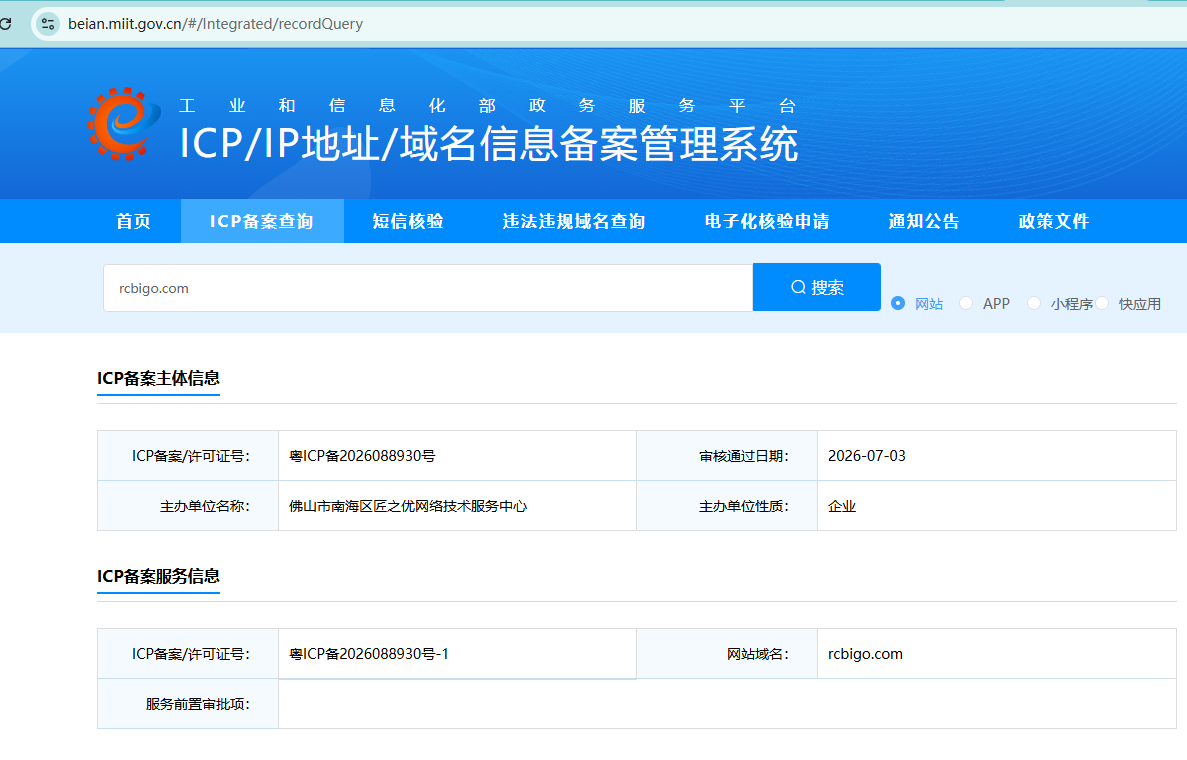Click the rcbigo.com search input field
The image size is (1187, 760).
click(428, 288)
